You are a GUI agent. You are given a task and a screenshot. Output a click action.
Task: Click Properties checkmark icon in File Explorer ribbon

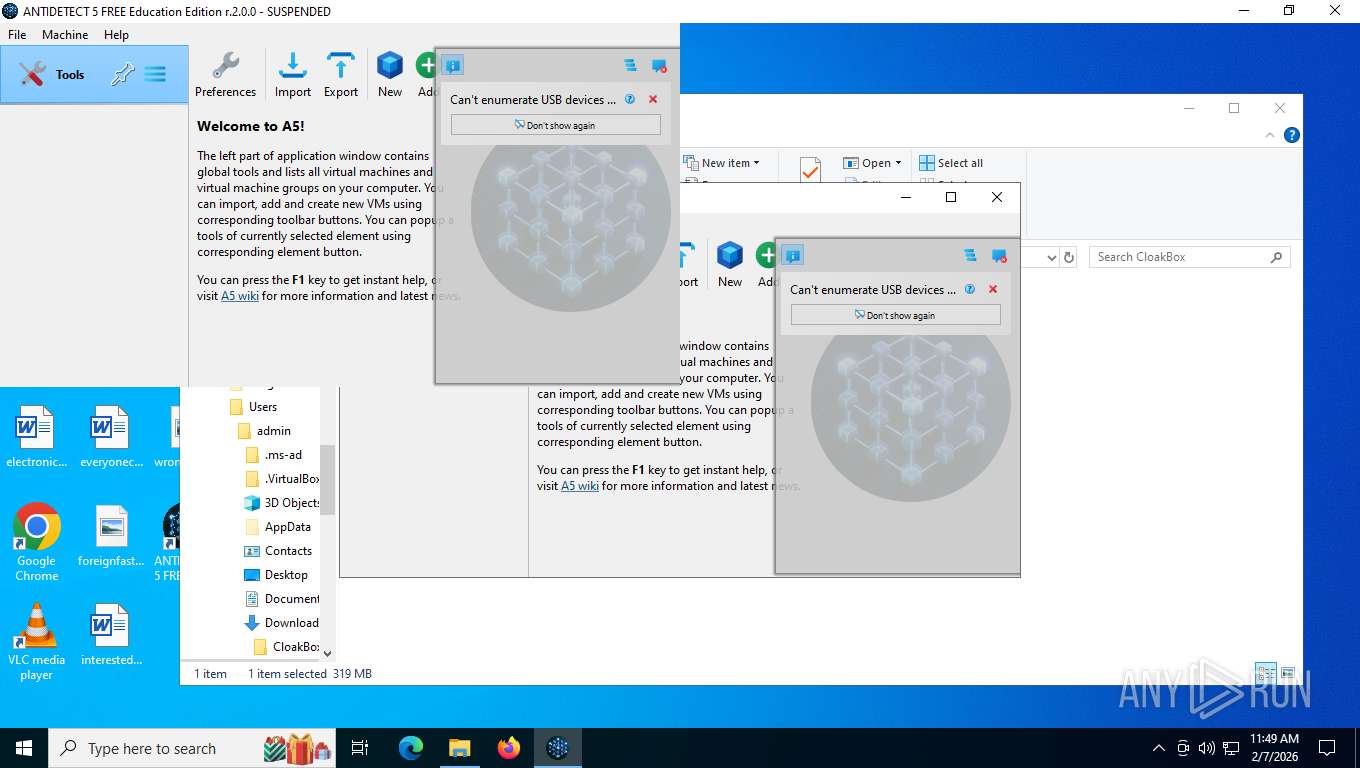tap(810, 169)
